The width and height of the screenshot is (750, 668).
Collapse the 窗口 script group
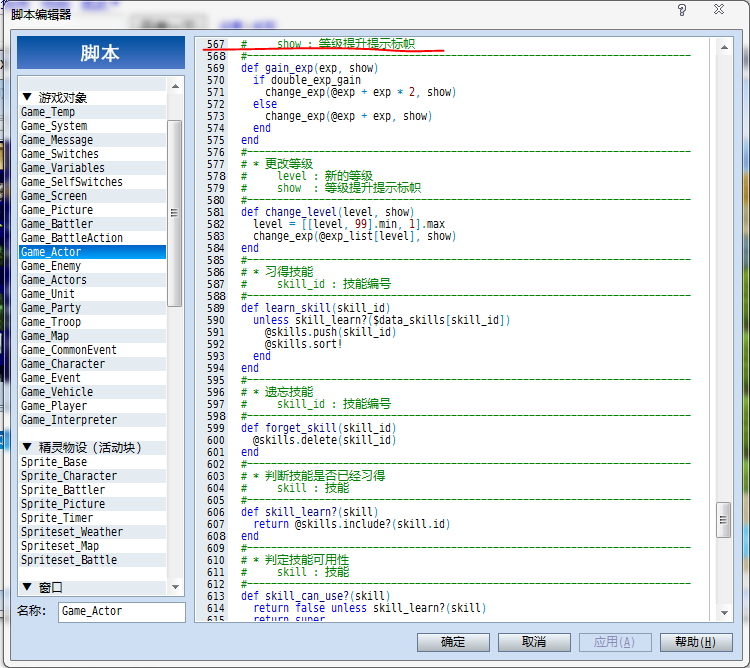click(x=27, y=586)
